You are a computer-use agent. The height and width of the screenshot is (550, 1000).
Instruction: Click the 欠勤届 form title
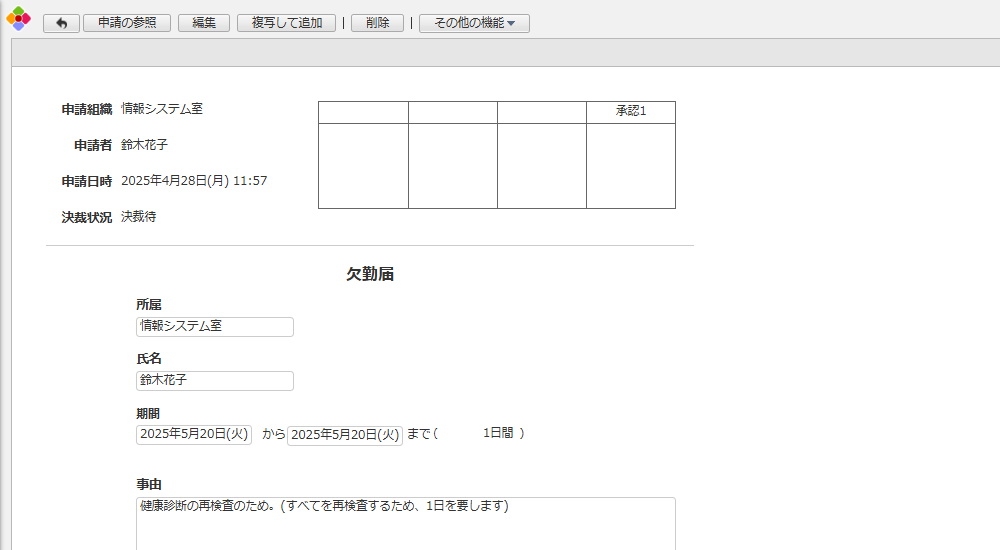click(x=369, y=275)
